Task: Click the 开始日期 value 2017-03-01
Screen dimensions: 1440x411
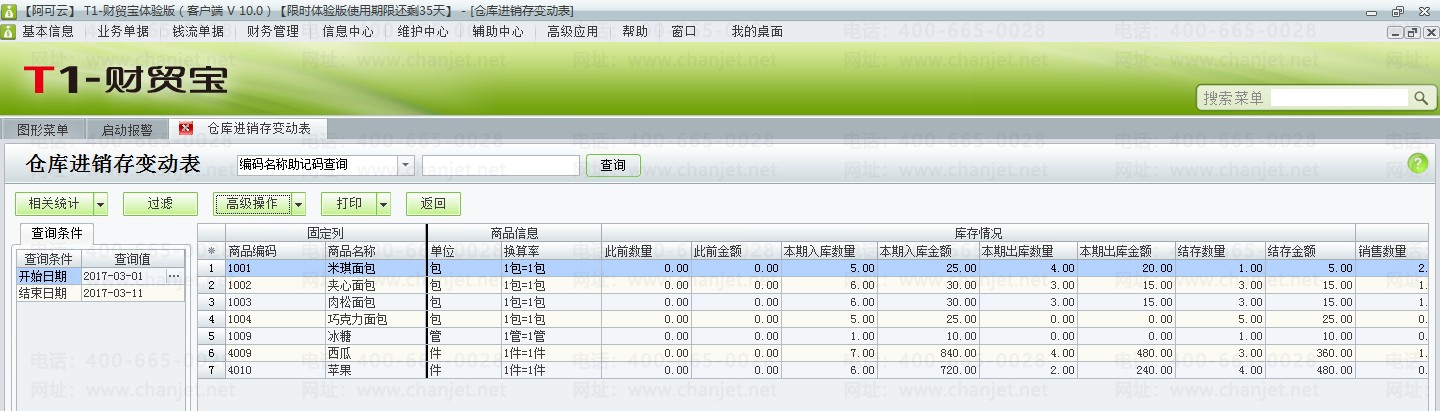Action: pyautogui.click(x=123, y=276)
